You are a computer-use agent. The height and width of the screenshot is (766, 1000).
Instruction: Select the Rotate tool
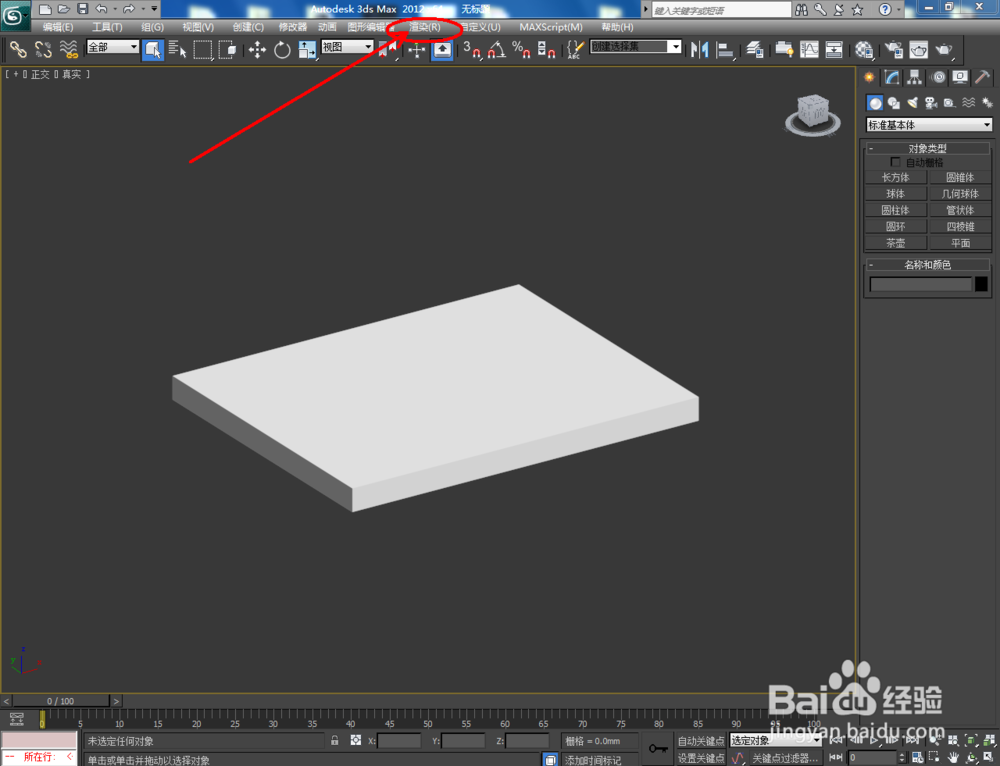(x=282, y=49)
